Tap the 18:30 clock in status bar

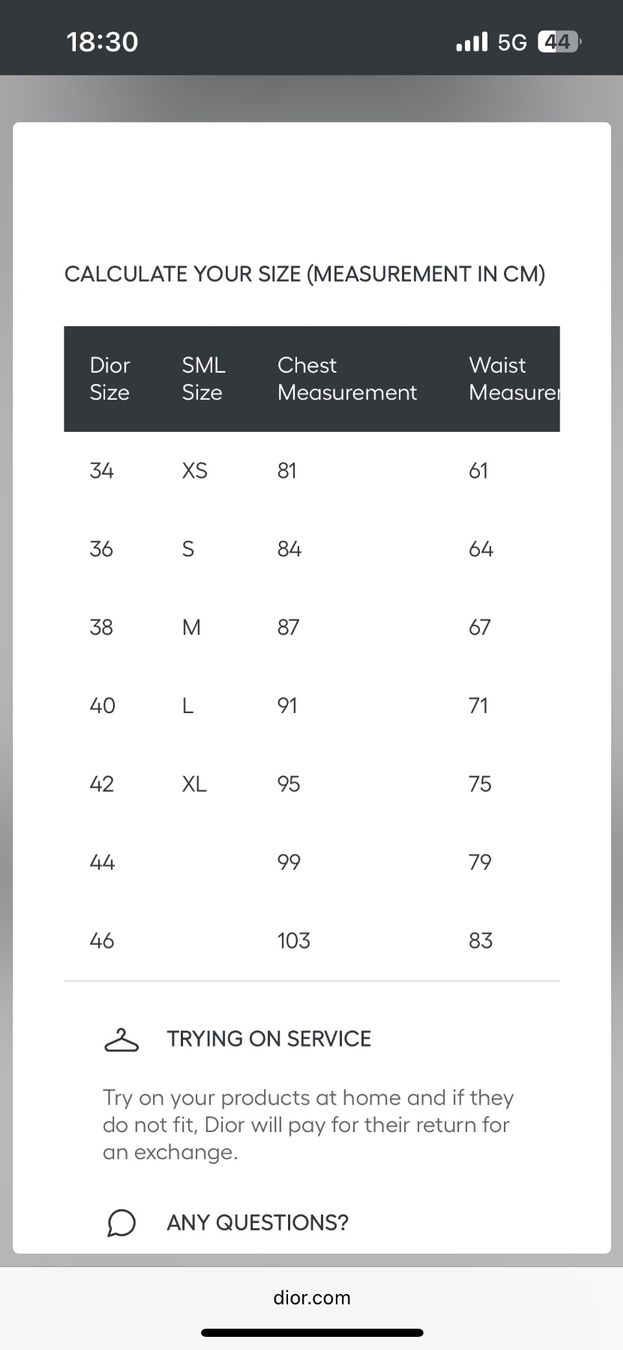[x=102, y=42]
